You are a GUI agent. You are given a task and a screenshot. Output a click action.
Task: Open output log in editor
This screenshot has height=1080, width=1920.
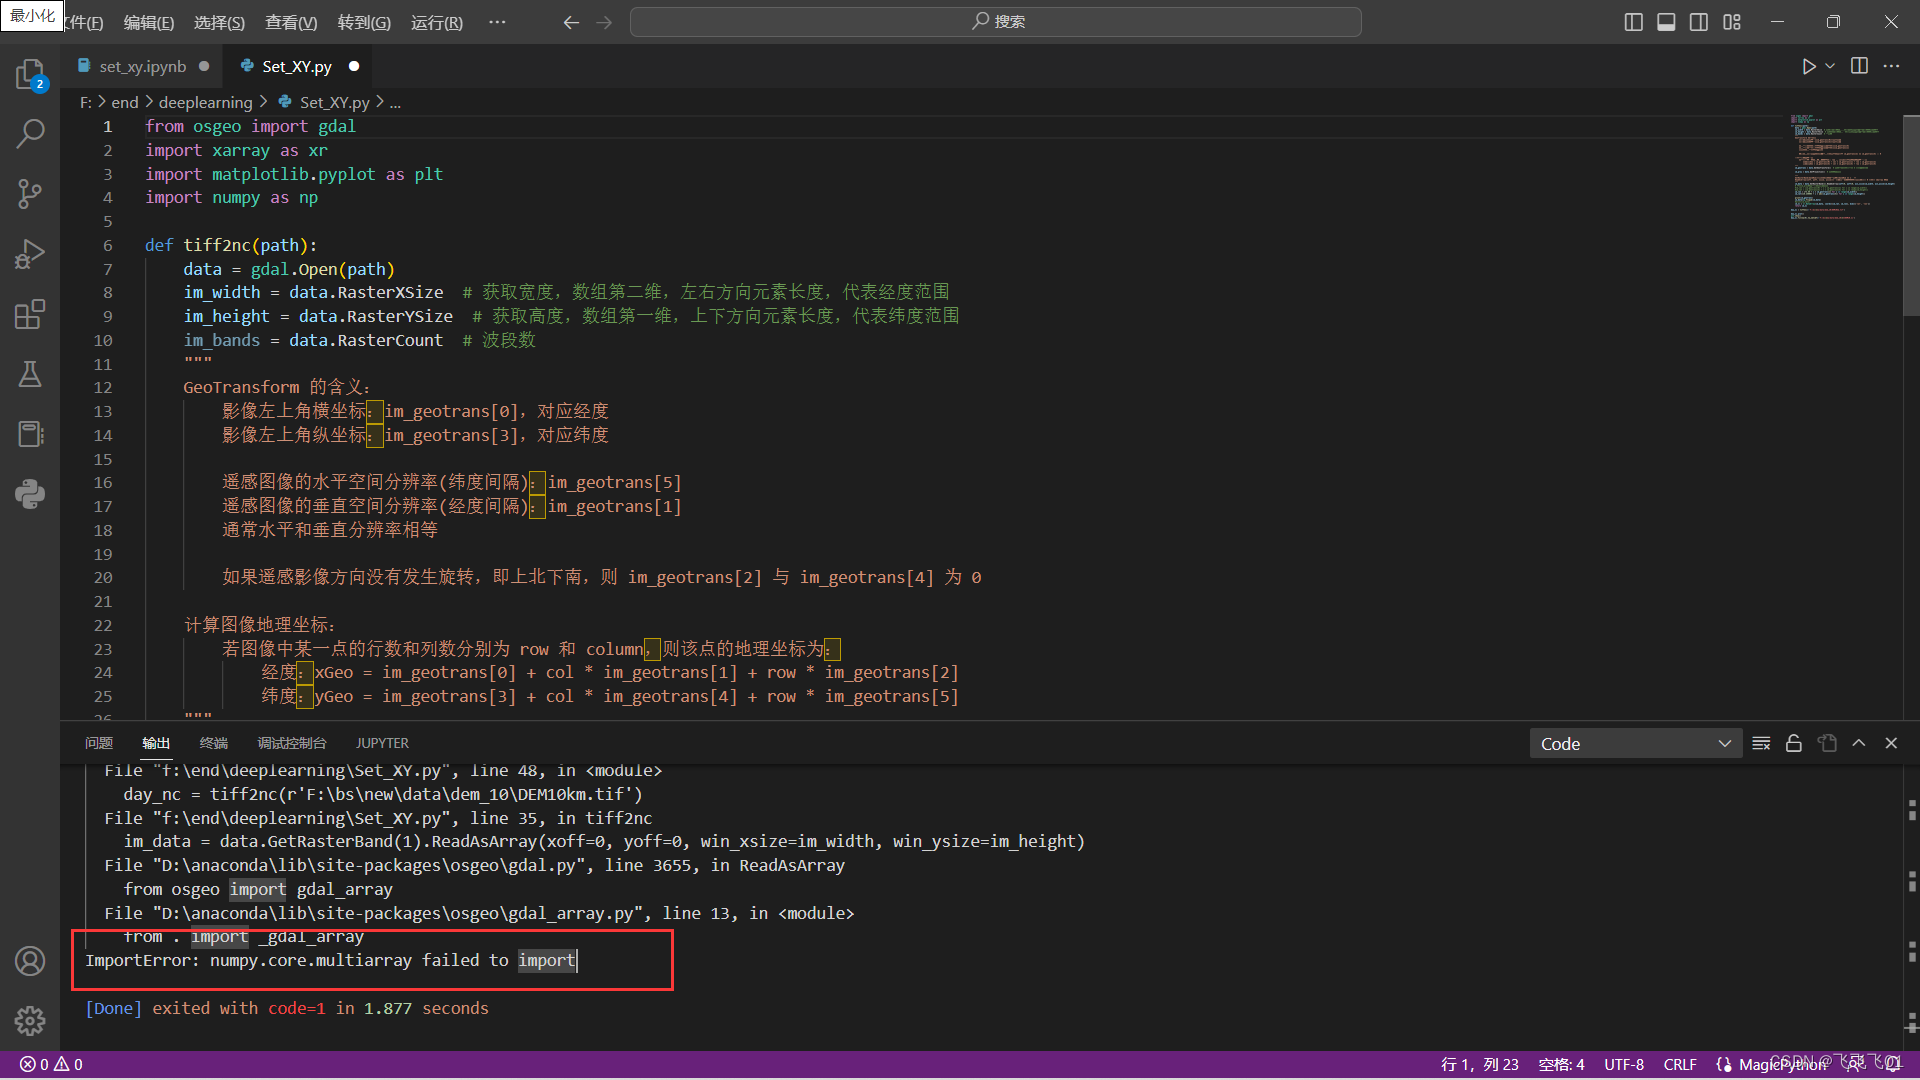click(x=1827, y=743)
